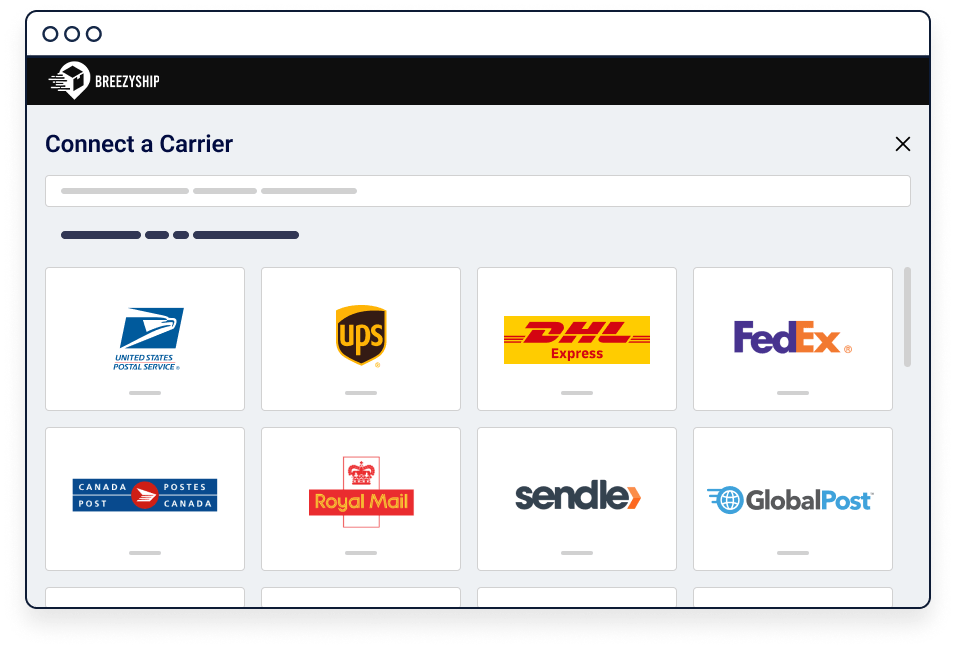
Task: Click the Connect a Carrier heading
Action: point(139,144)
